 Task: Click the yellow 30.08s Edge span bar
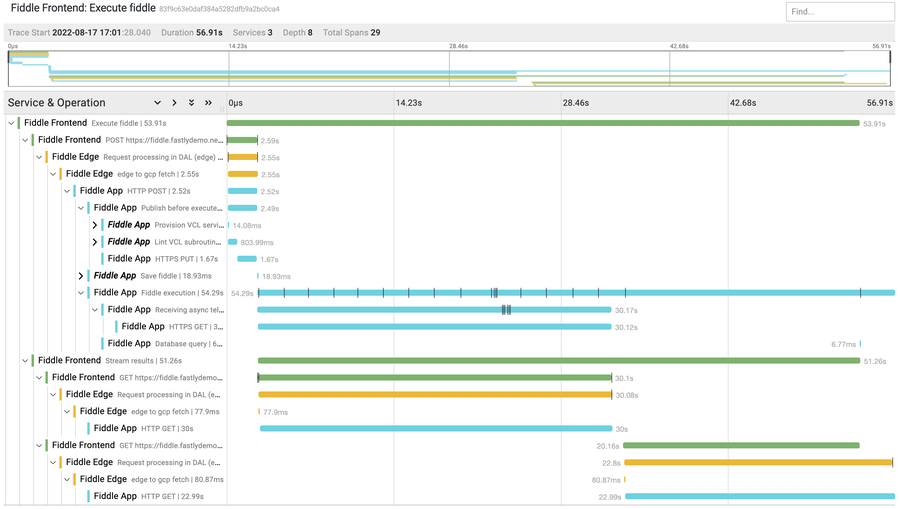tap(435, 394)
